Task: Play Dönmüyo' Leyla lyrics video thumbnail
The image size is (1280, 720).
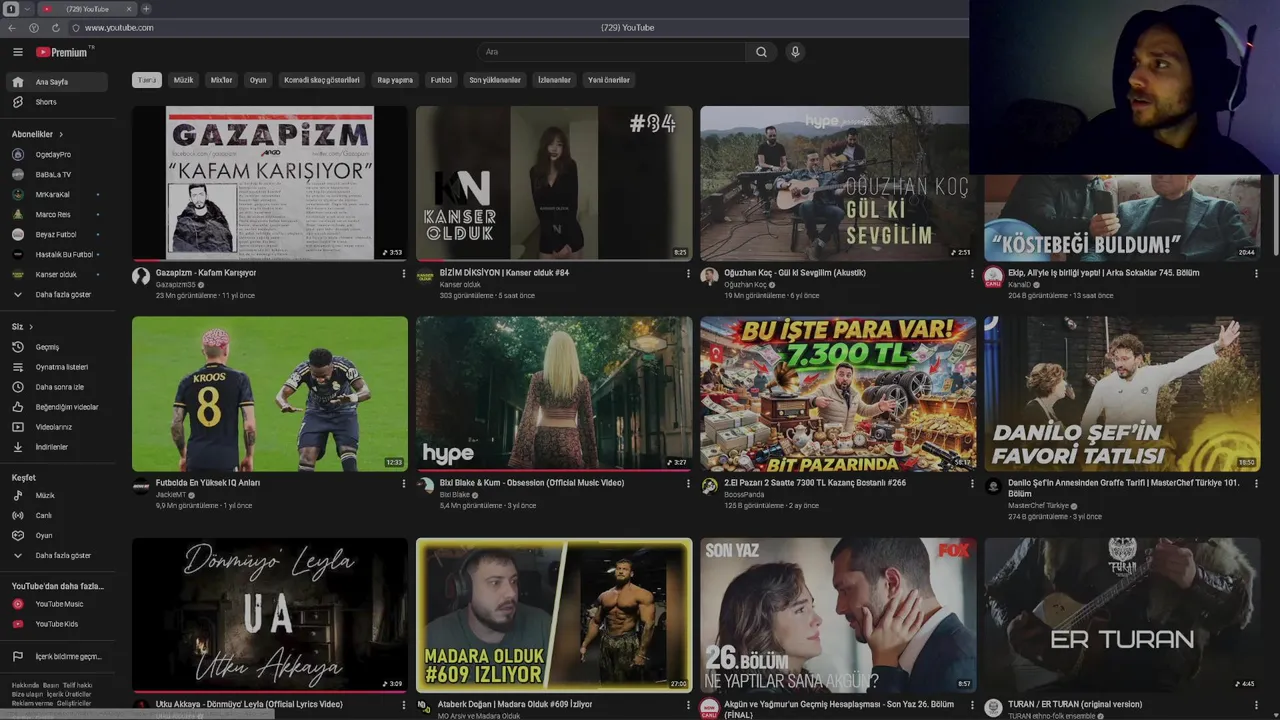Action: 270,615
